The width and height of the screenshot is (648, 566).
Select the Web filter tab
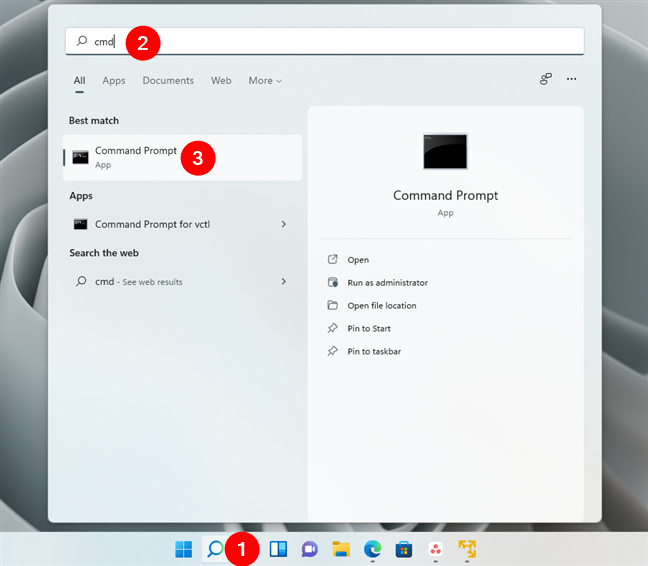pos(221,81)
